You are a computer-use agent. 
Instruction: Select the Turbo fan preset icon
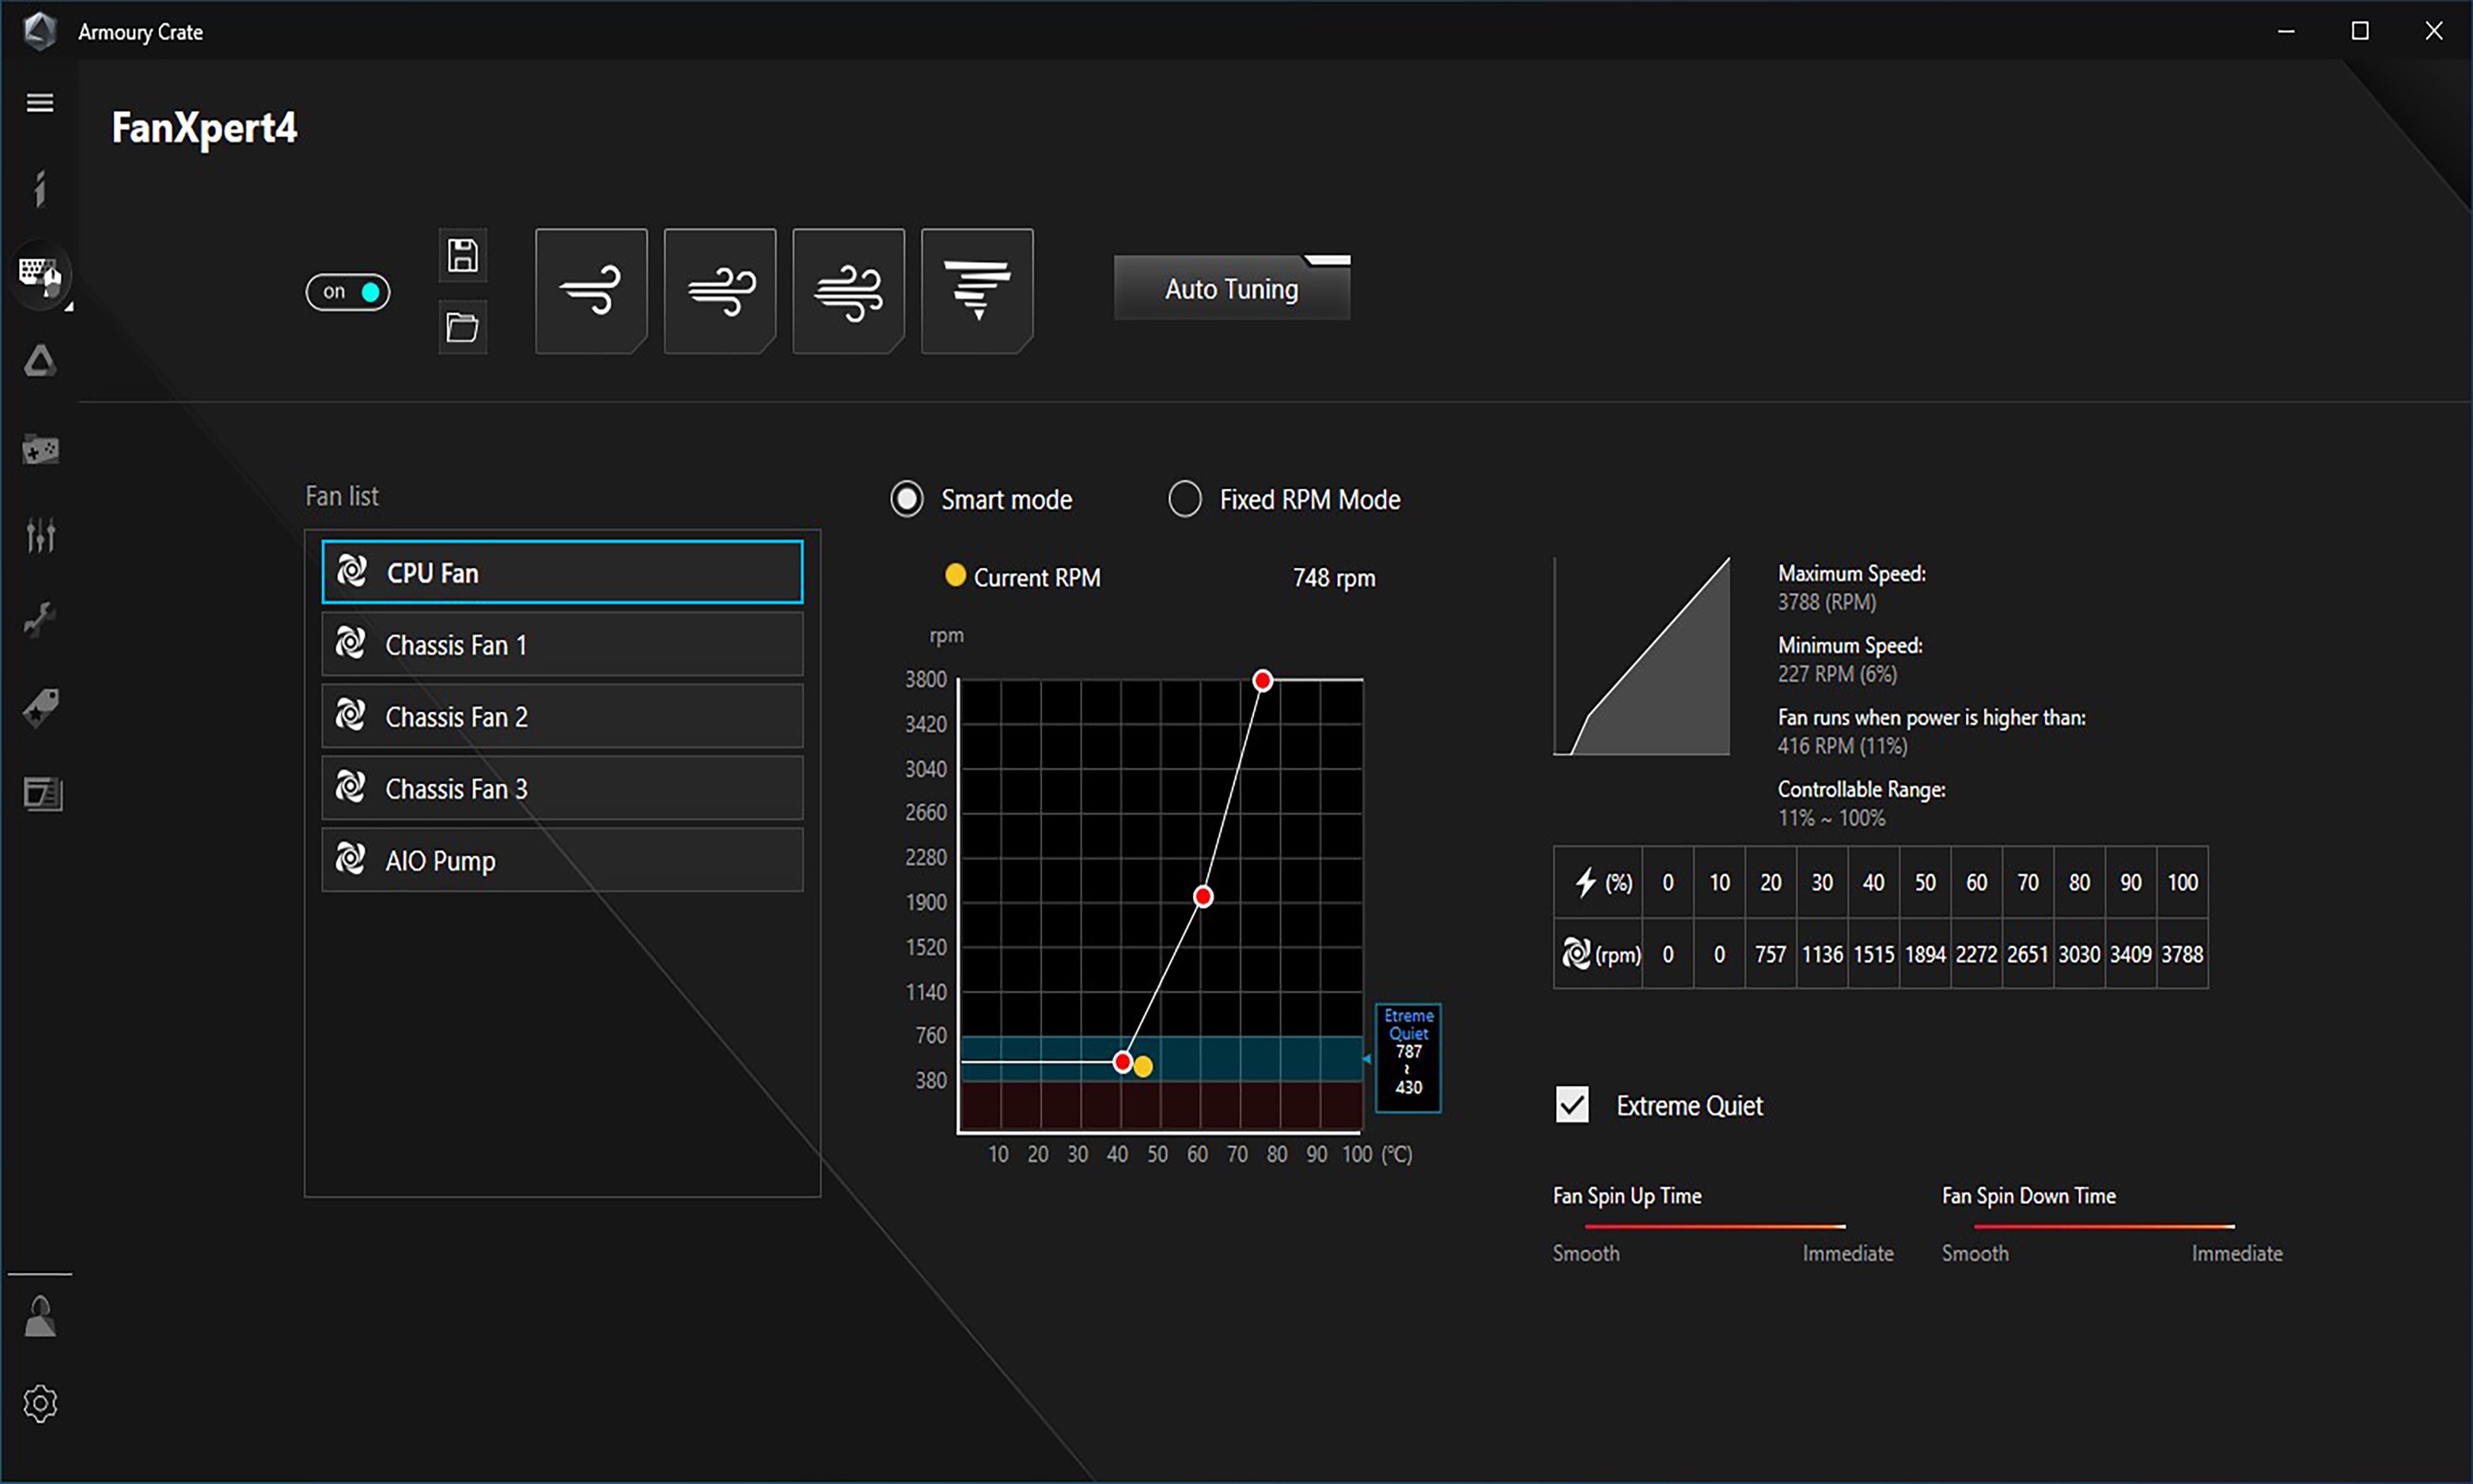pos(848,290)
